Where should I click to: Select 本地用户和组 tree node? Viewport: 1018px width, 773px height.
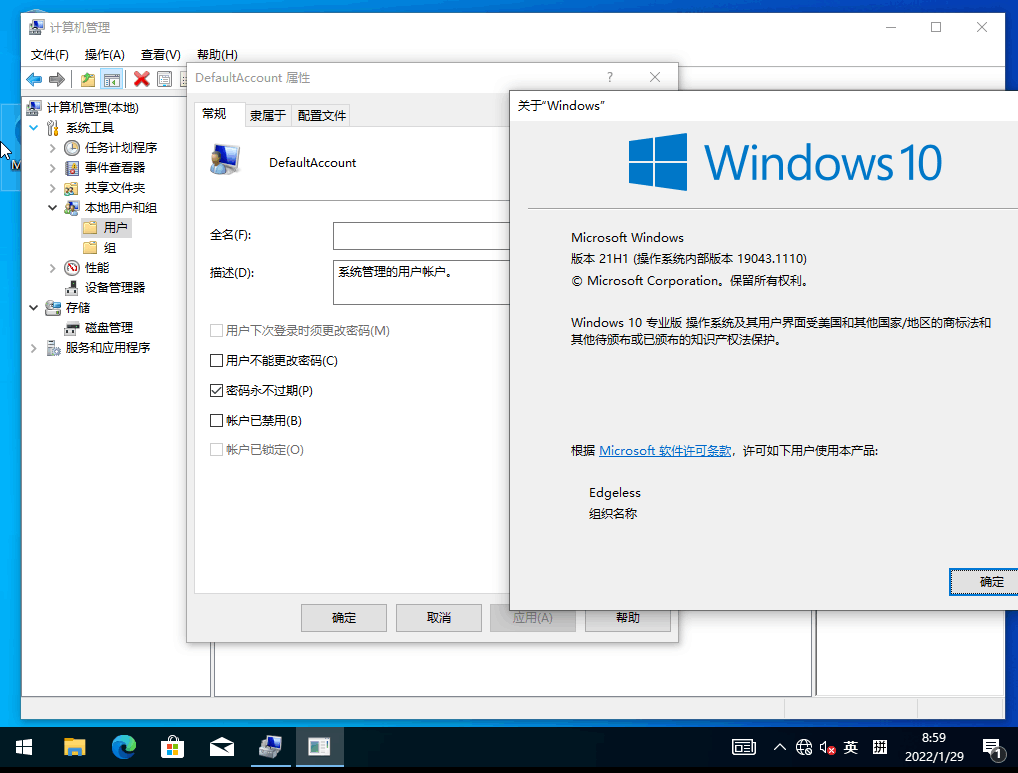click(x=121, y=208)
